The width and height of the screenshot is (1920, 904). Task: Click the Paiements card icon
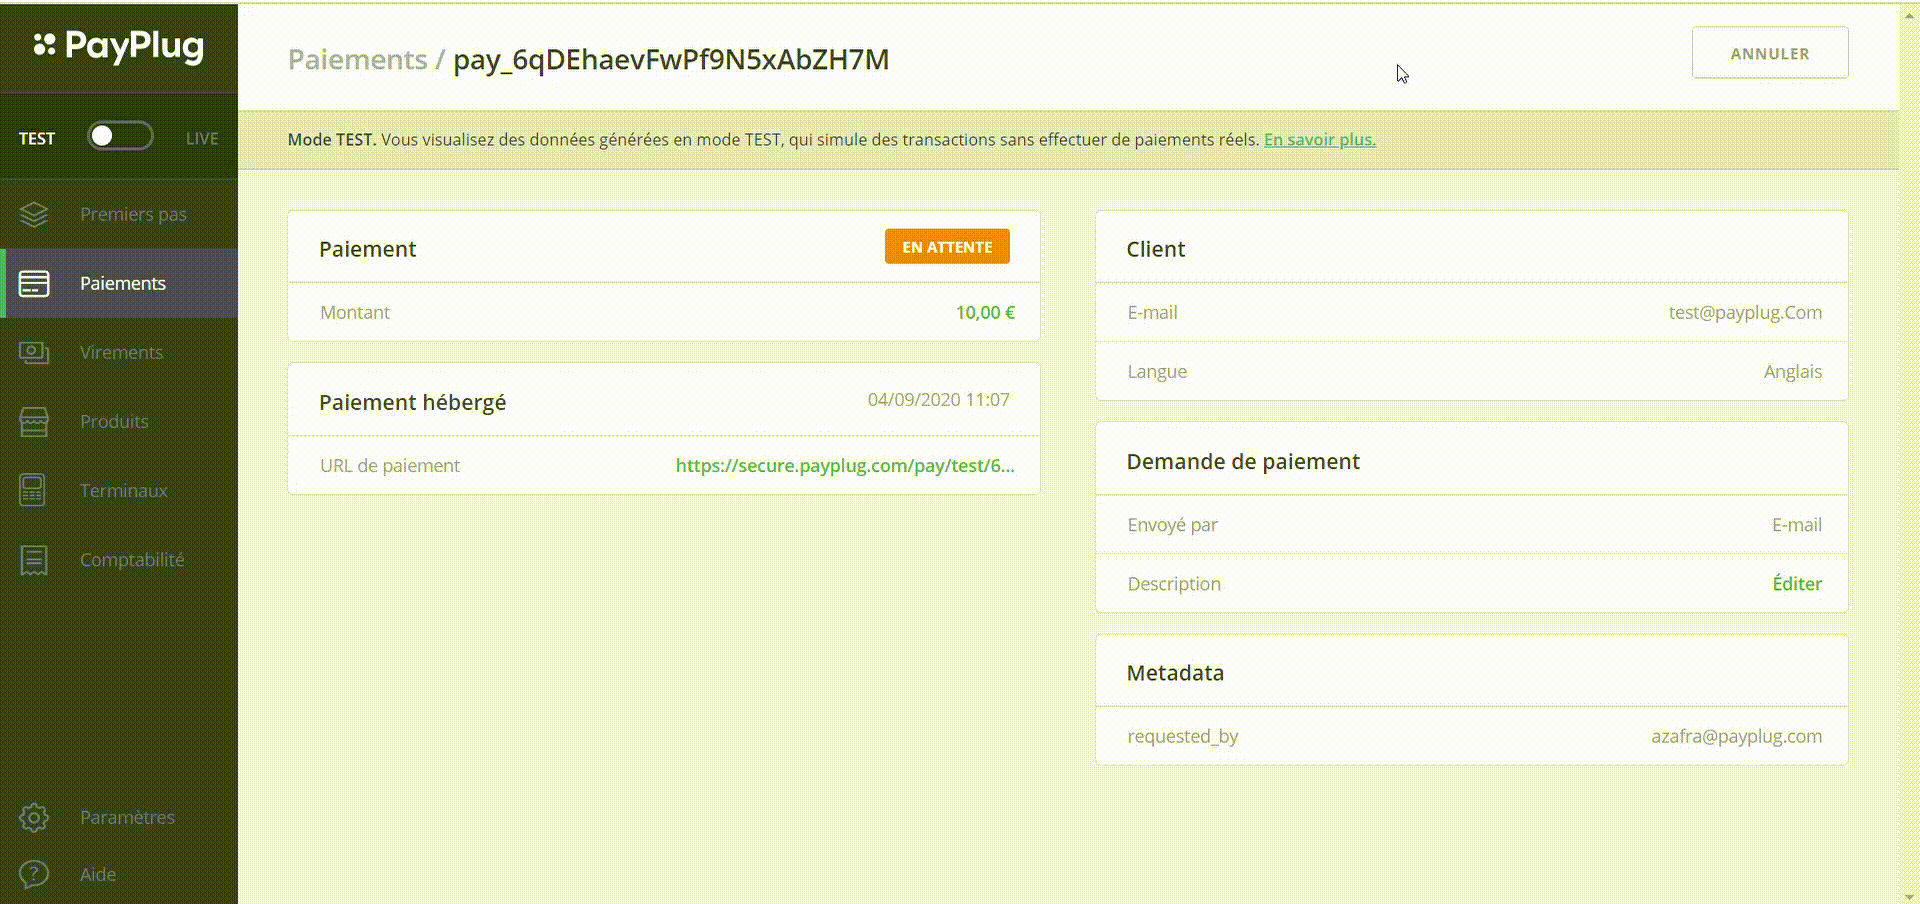[x=34, y=283]
